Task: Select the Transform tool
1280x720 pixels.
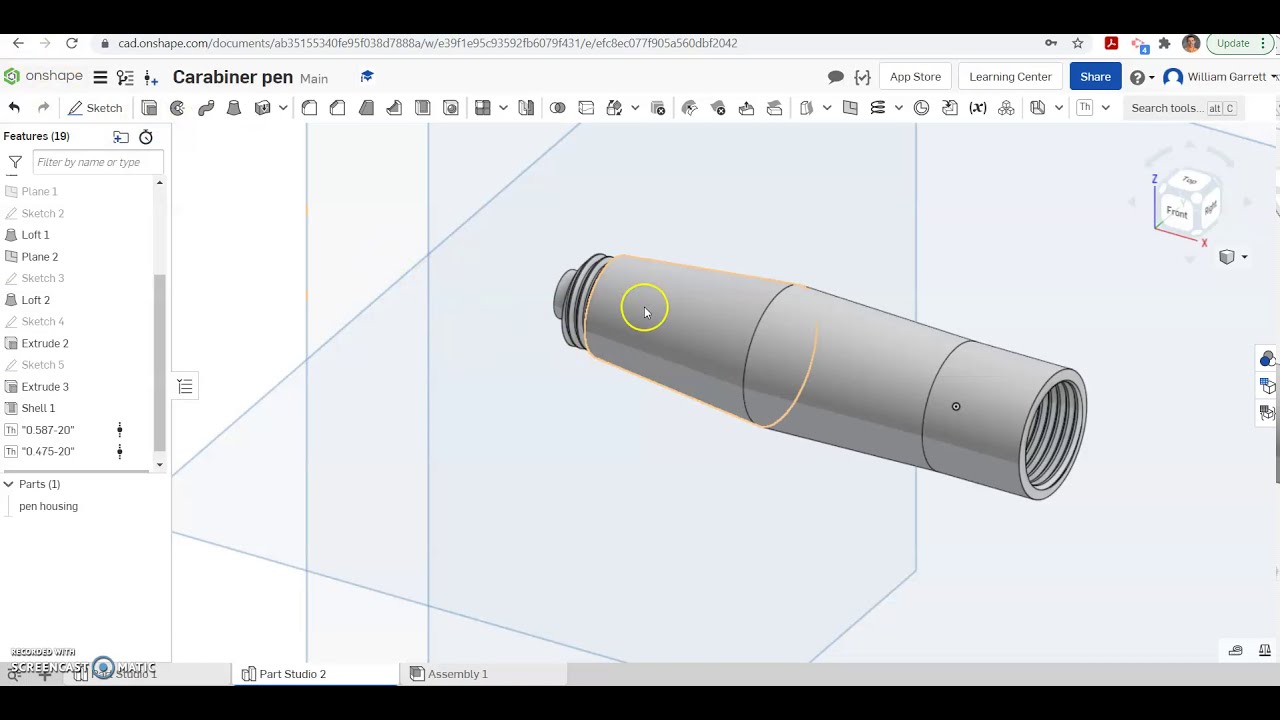Action: (x=615, y=108)
